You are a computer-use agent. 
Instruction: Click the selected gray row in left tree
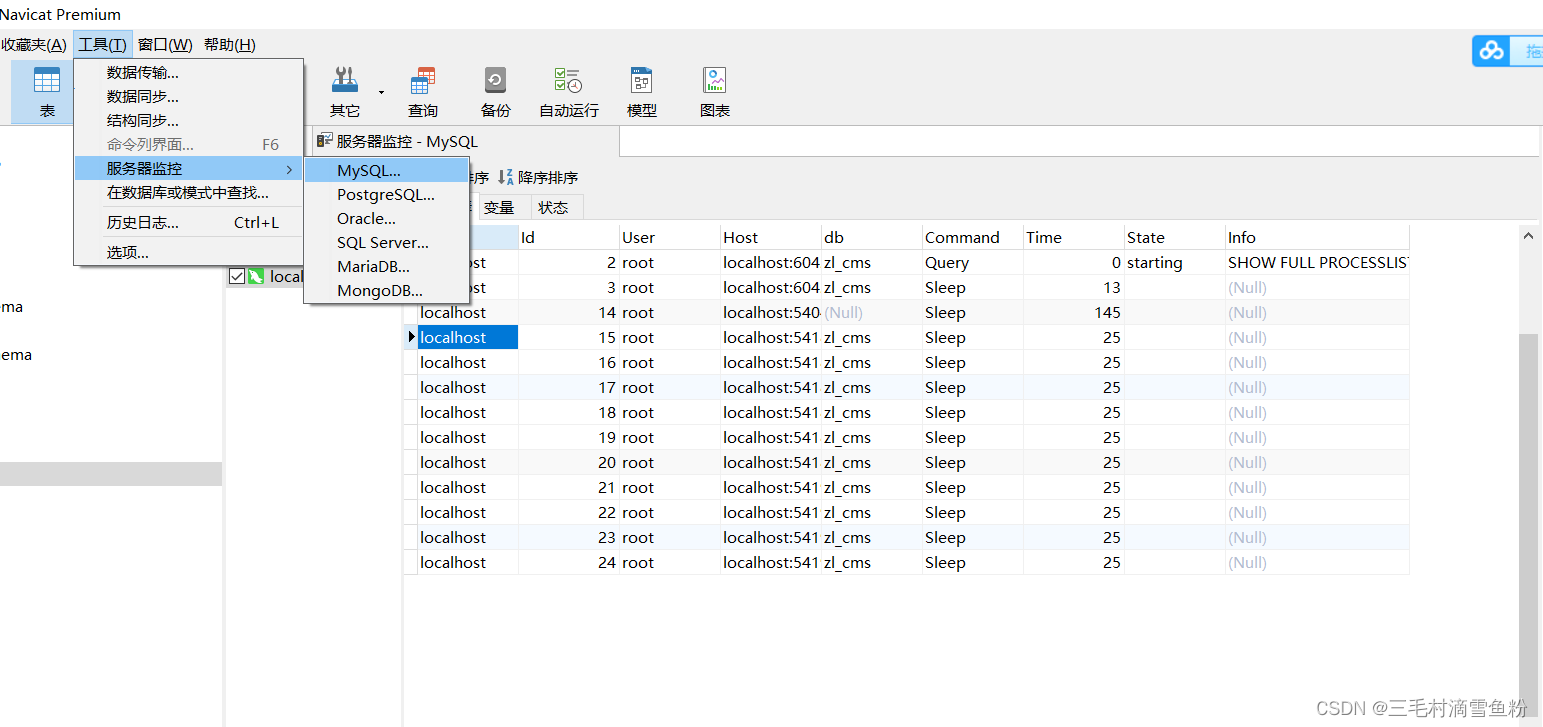pyautogui.click(x=111, y=474)
